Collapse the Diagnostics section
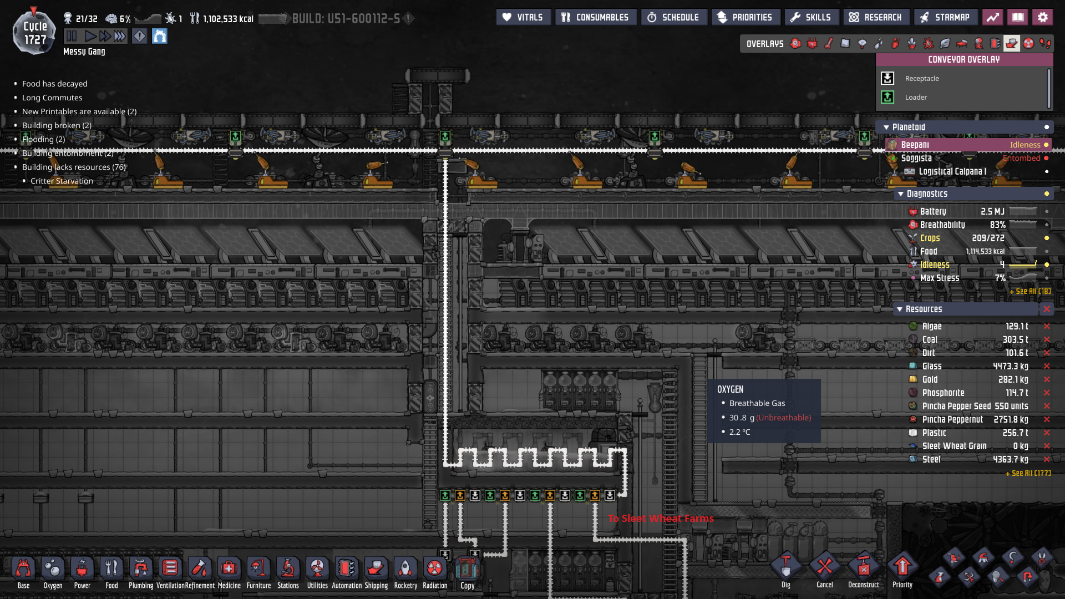Image resolution: width=1065 pixels, height=599 pixels. coord(900,194)
